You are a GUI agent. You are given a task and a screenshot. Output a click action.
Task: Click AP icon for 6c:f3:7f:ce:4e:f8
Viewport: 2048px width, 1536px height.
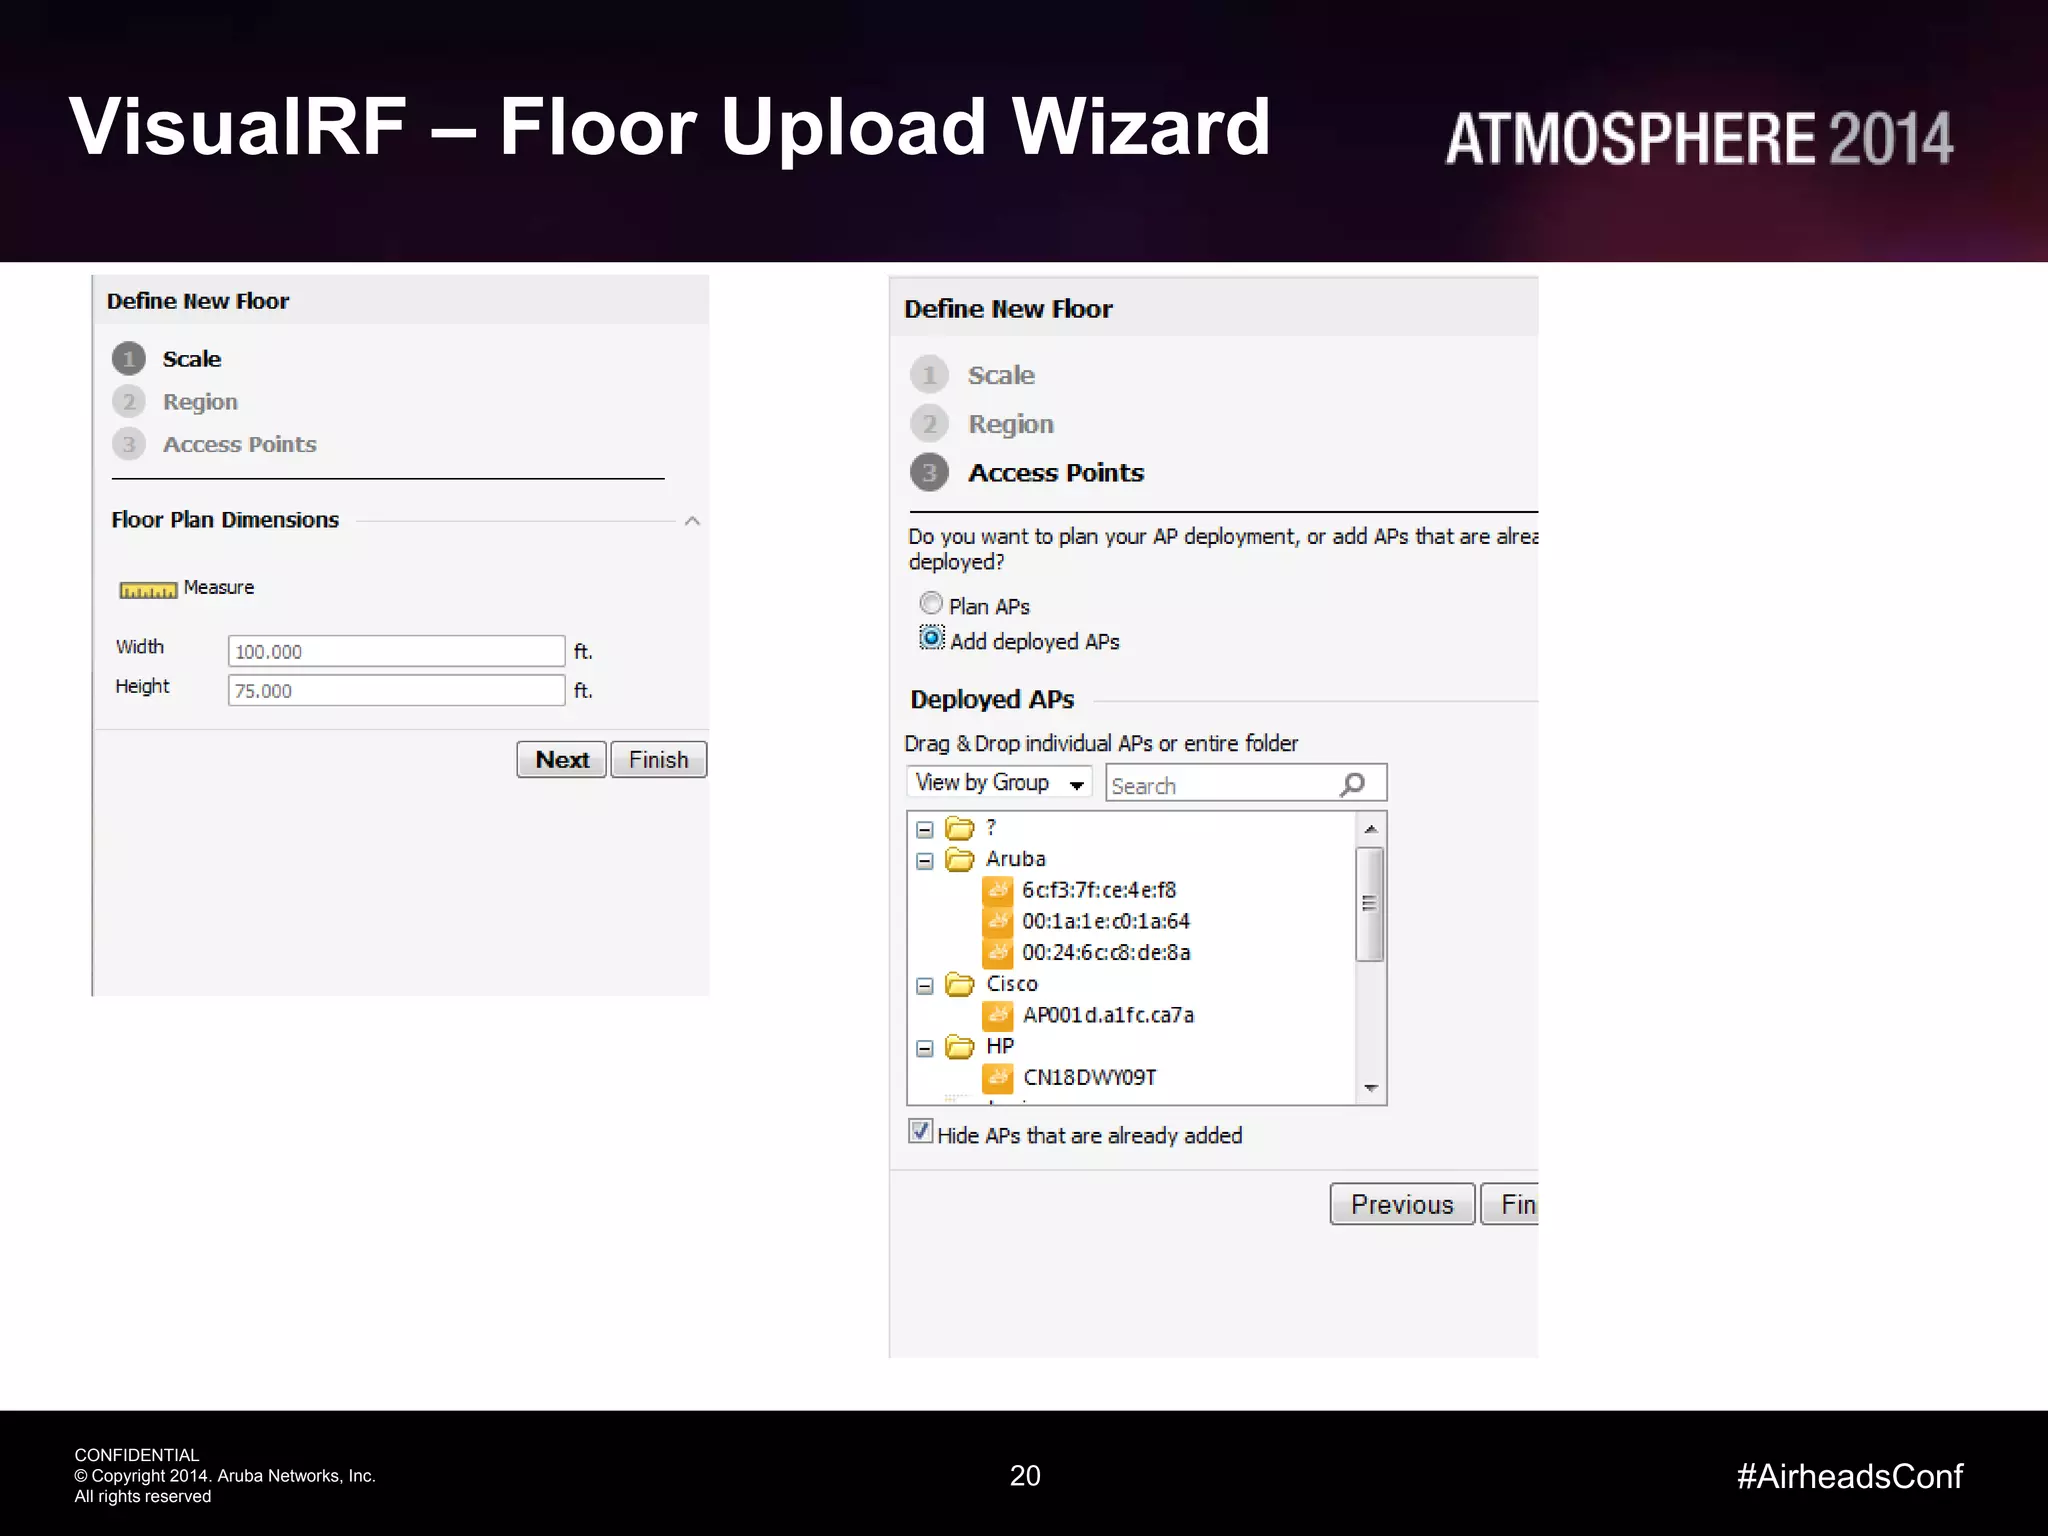click(x=997, y=890)
